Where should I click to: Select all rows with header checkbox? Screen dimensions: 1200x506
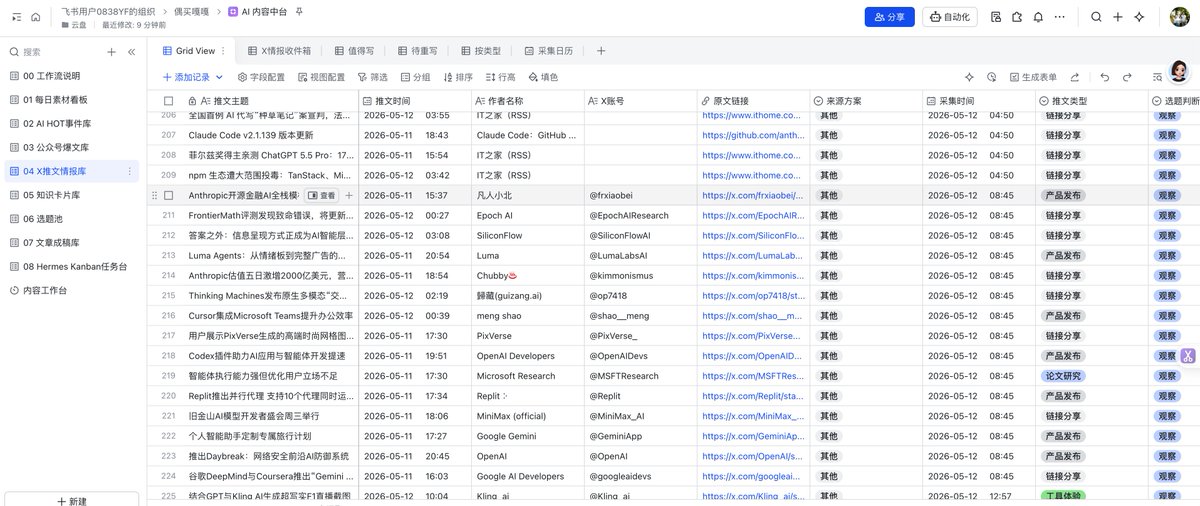[x=168, y=101]
